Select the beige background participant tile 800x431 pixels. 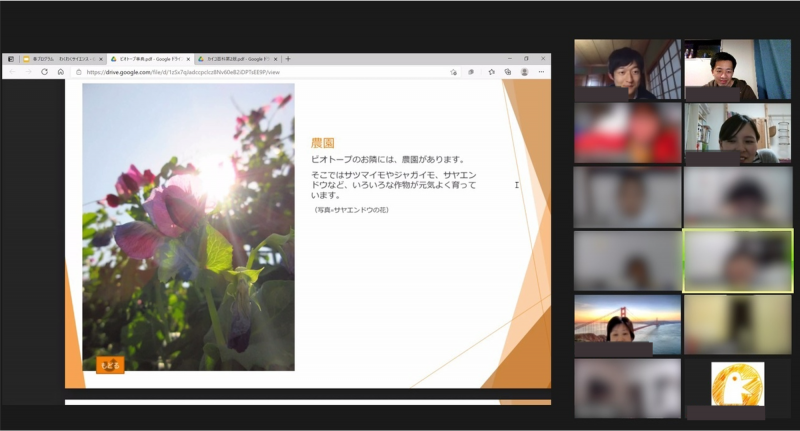coord(738,325)
